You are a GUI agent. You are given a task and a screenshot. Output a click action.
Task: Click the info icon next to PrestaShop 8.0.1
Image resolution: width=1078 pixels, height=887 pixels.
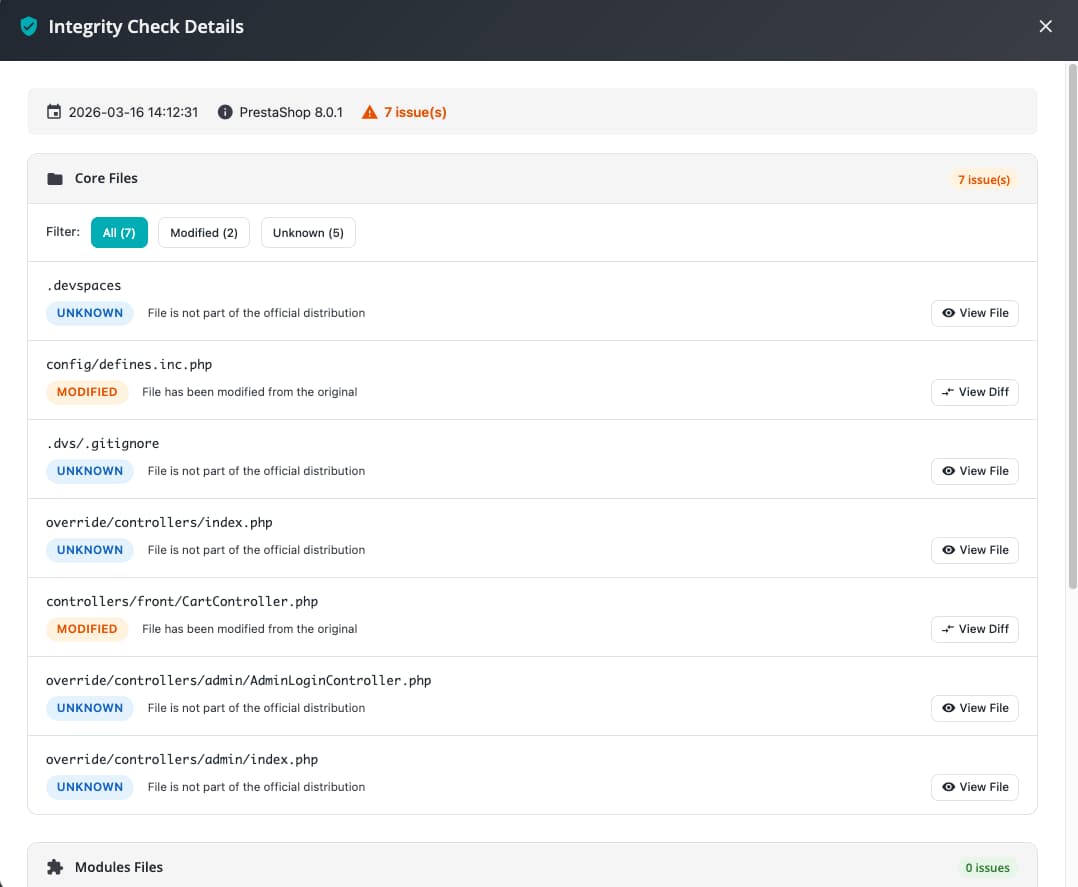225,112
